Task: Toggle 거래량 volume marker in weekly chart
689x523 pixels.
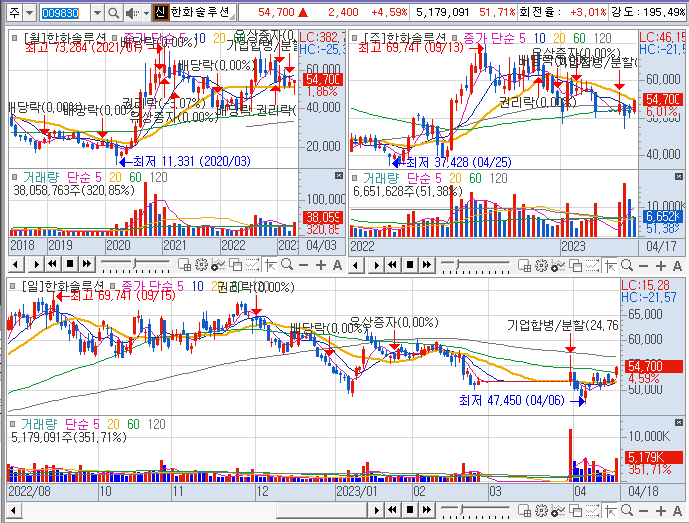Action: pos(355,178)
